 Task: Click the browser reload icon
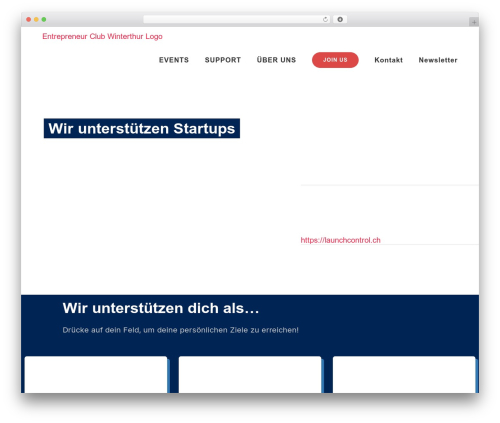(325, 19)
